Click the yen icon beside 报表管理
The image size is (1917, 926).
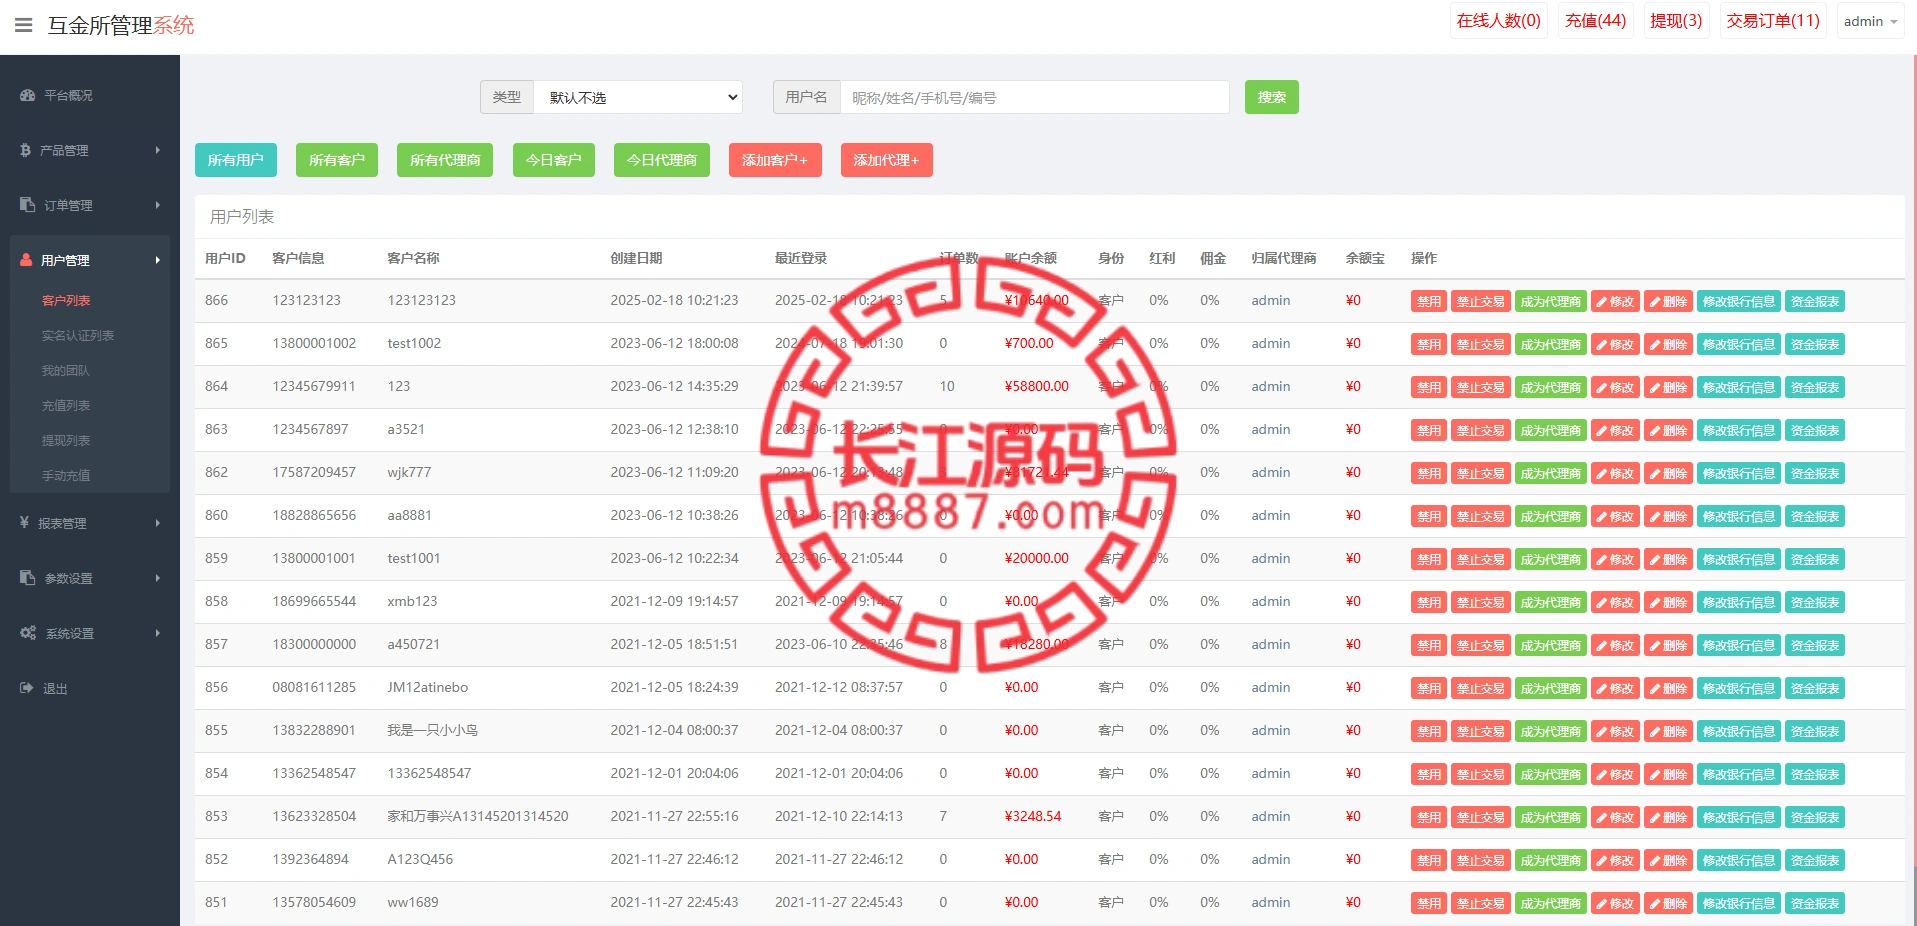pos(24,523)
